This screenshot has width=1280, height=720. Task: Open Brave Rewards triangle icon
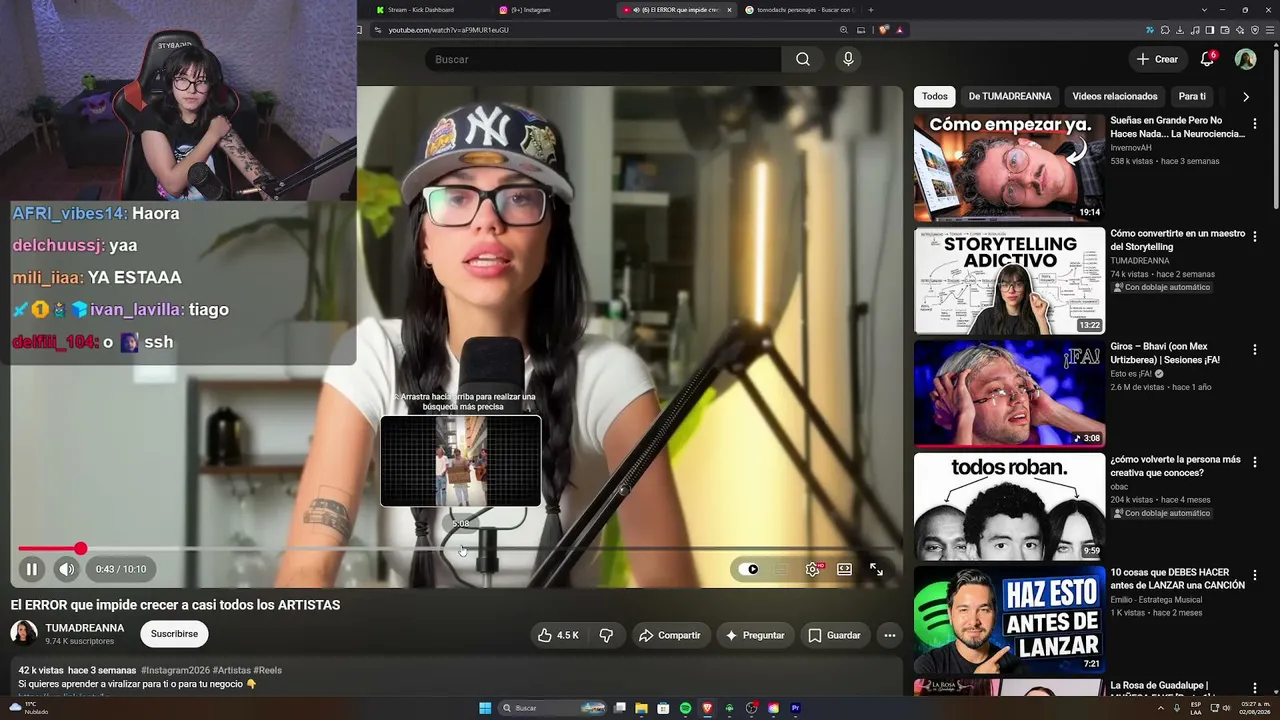coord(899,30)
